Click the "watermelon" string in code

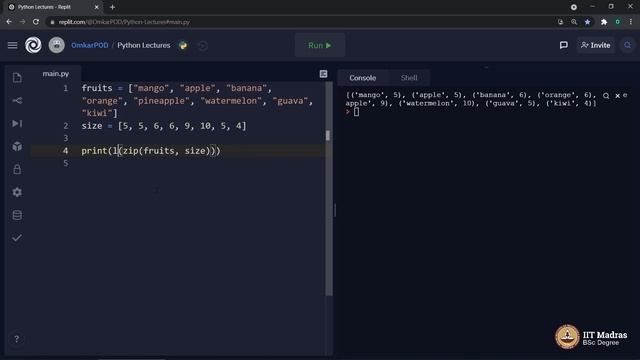(x=231, y=101)
